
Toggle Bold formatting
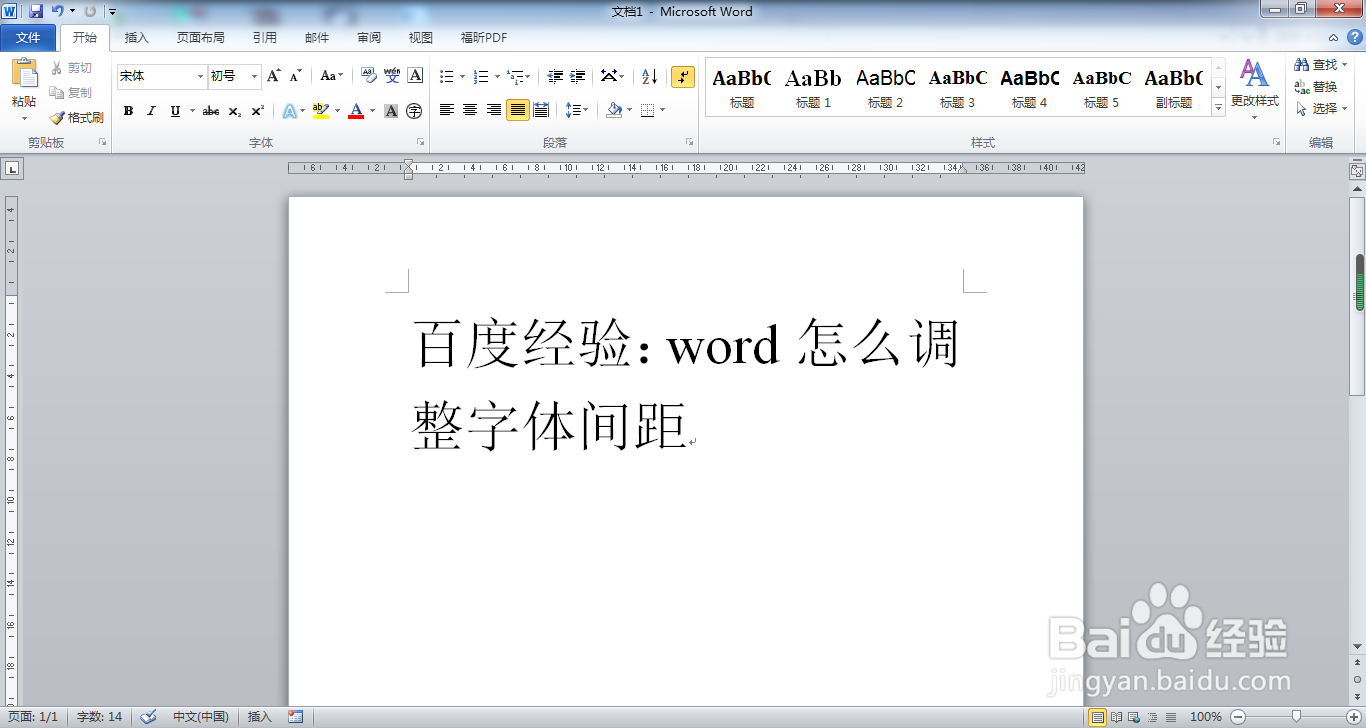click(x=128, y=111)
